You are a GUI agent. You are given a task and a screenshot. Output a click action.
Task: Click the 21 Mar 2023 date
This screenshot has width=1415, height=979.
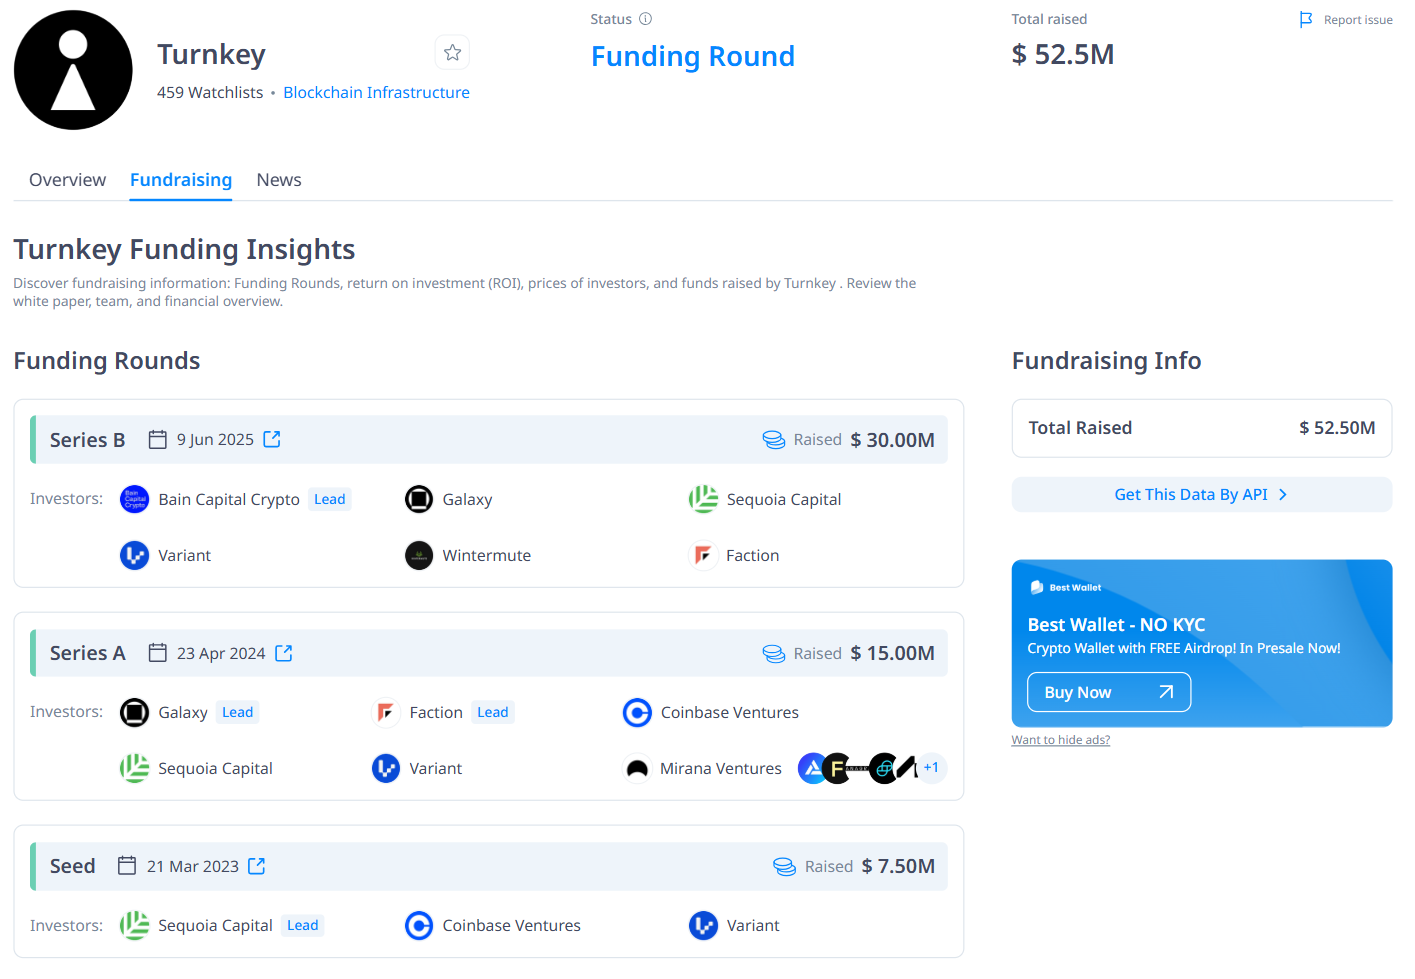click(x=193, y=866)
